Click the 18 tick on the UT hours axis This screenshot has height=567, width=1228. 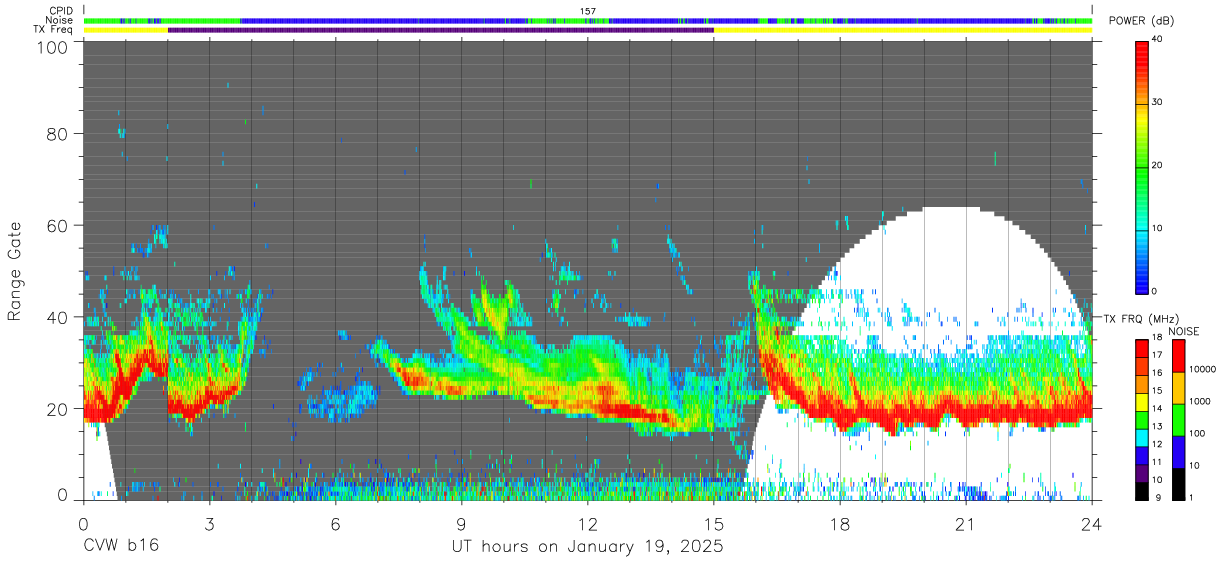pyautogui.click(x=840, y=523)
